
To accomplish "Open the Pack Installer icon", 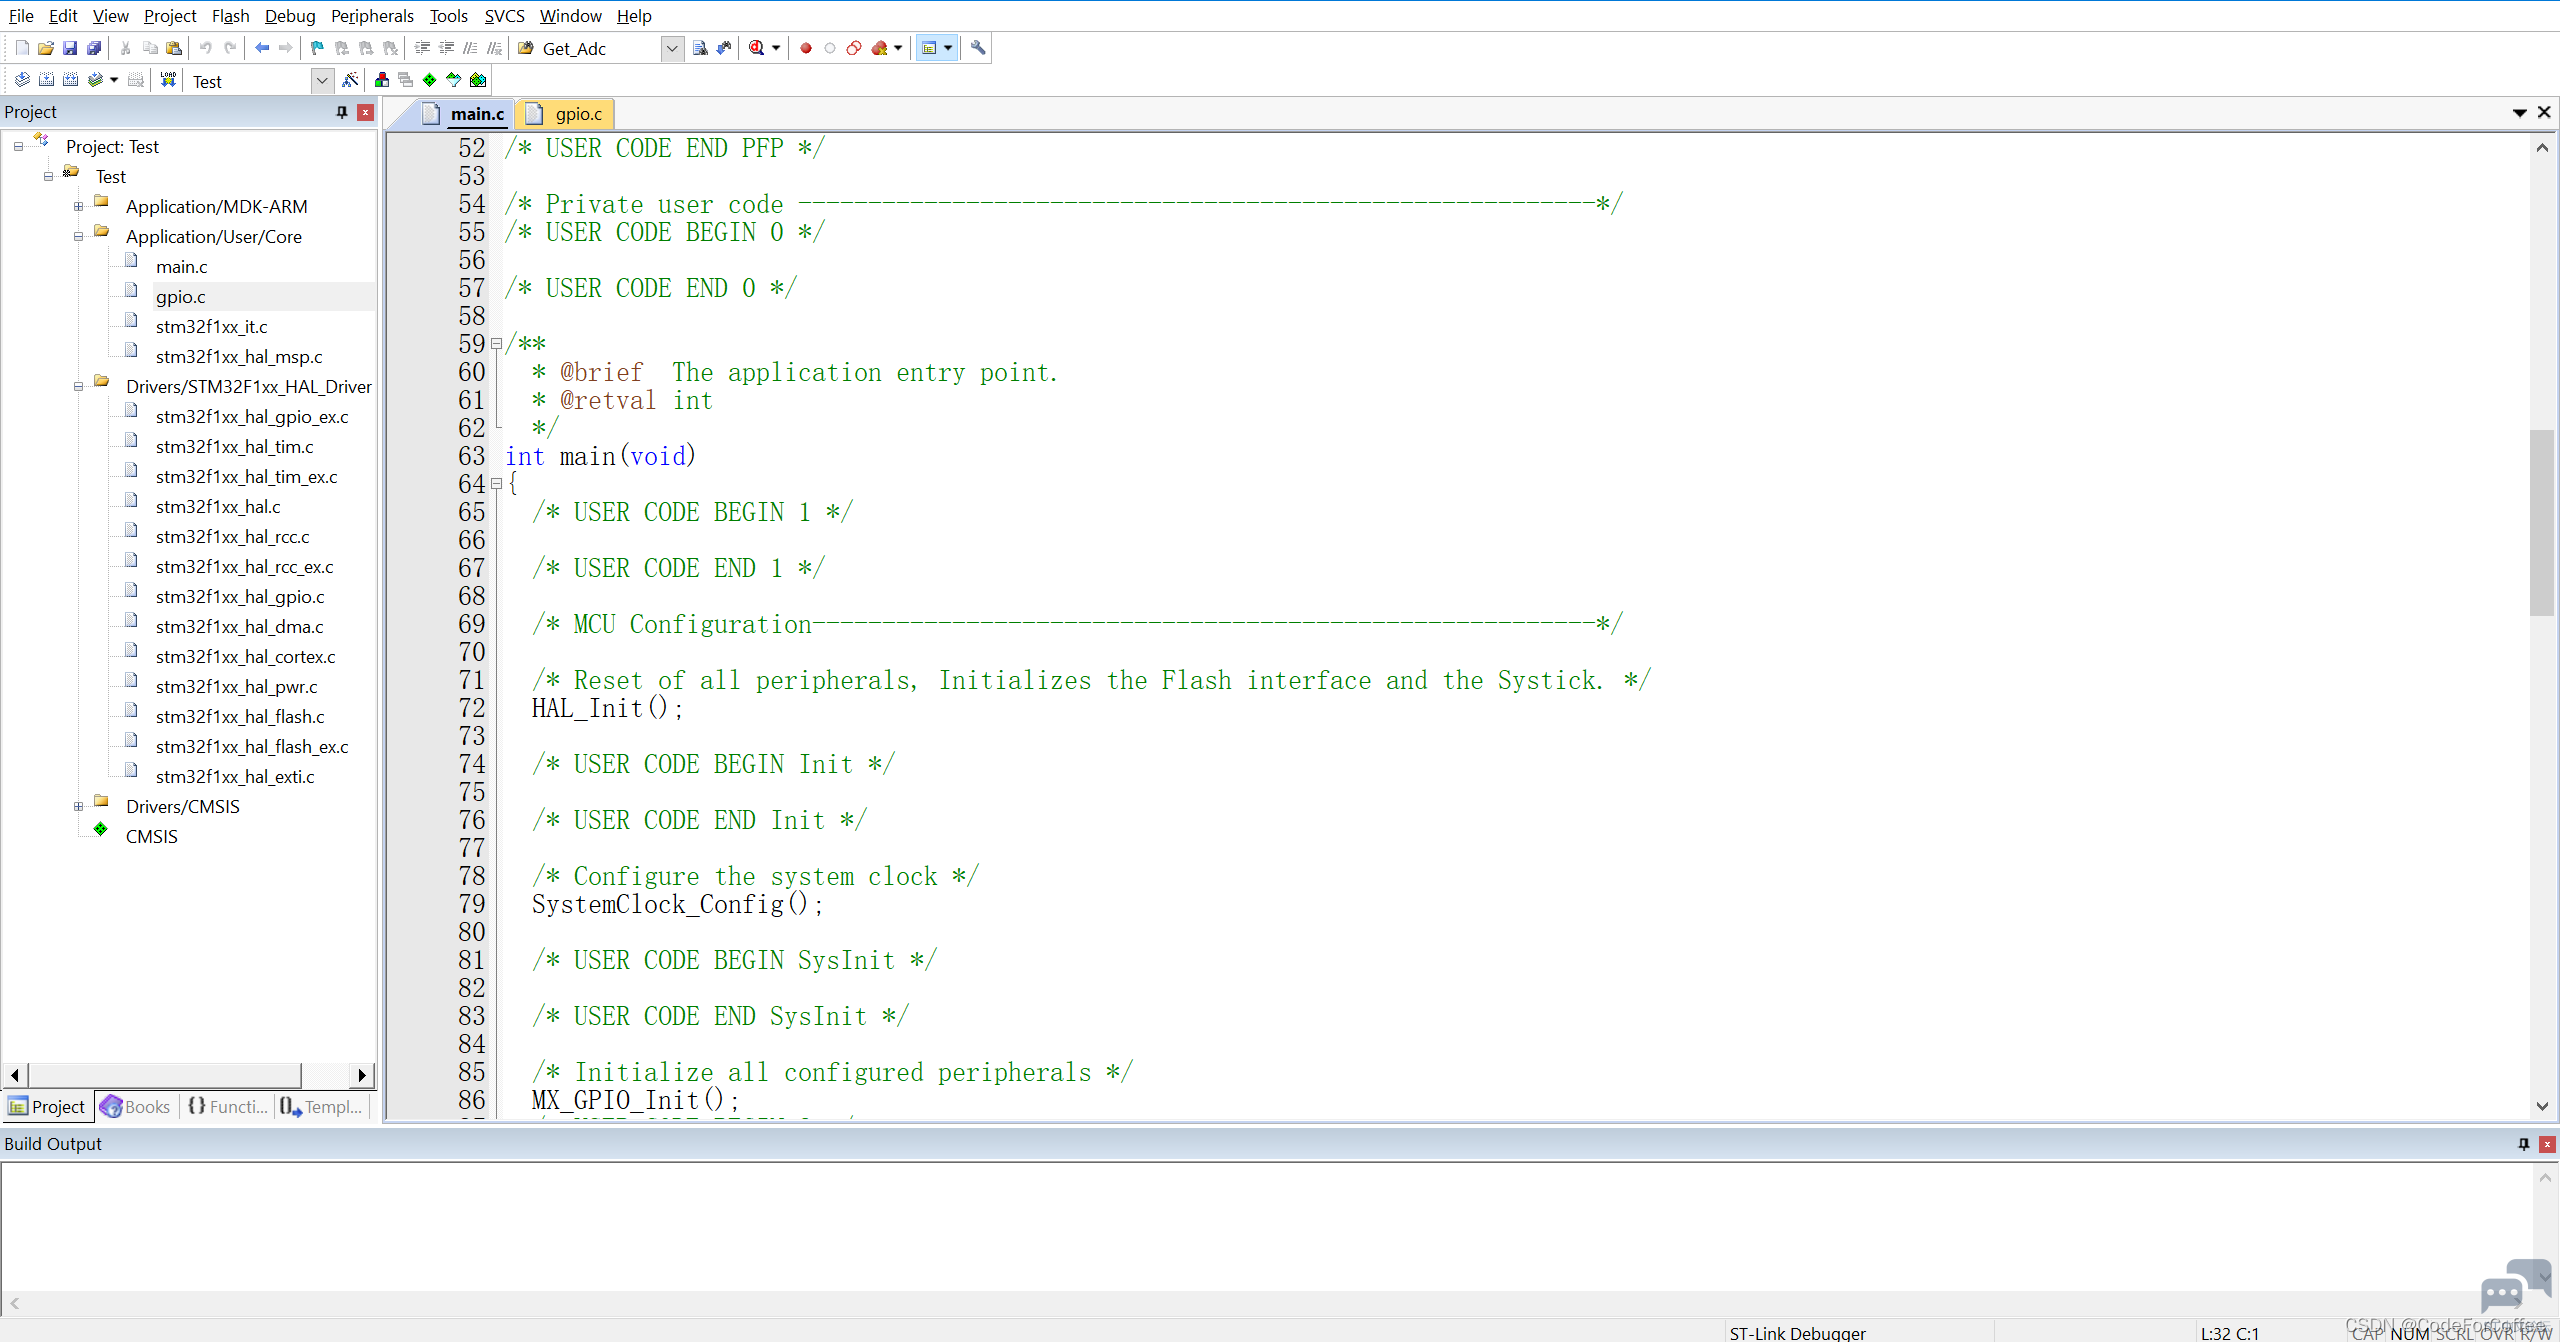I will pyautogui.click(x=478, y=80).
